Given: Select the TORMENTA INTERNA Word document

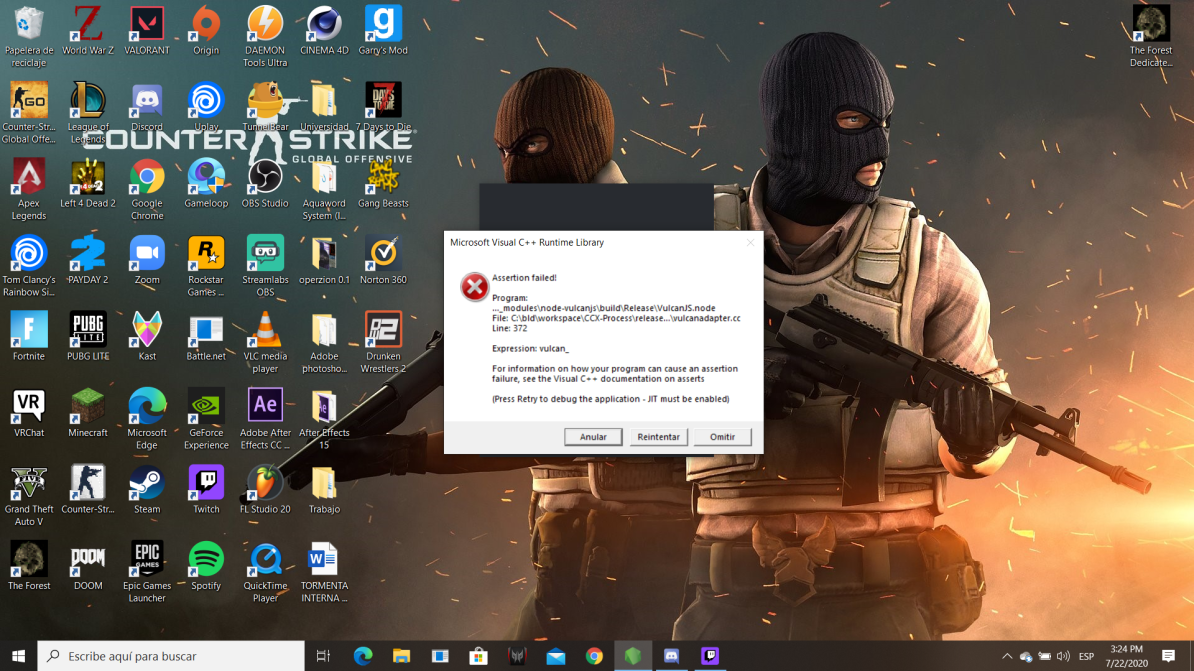Looking at the screenshot, I should [x=324, y=571].
